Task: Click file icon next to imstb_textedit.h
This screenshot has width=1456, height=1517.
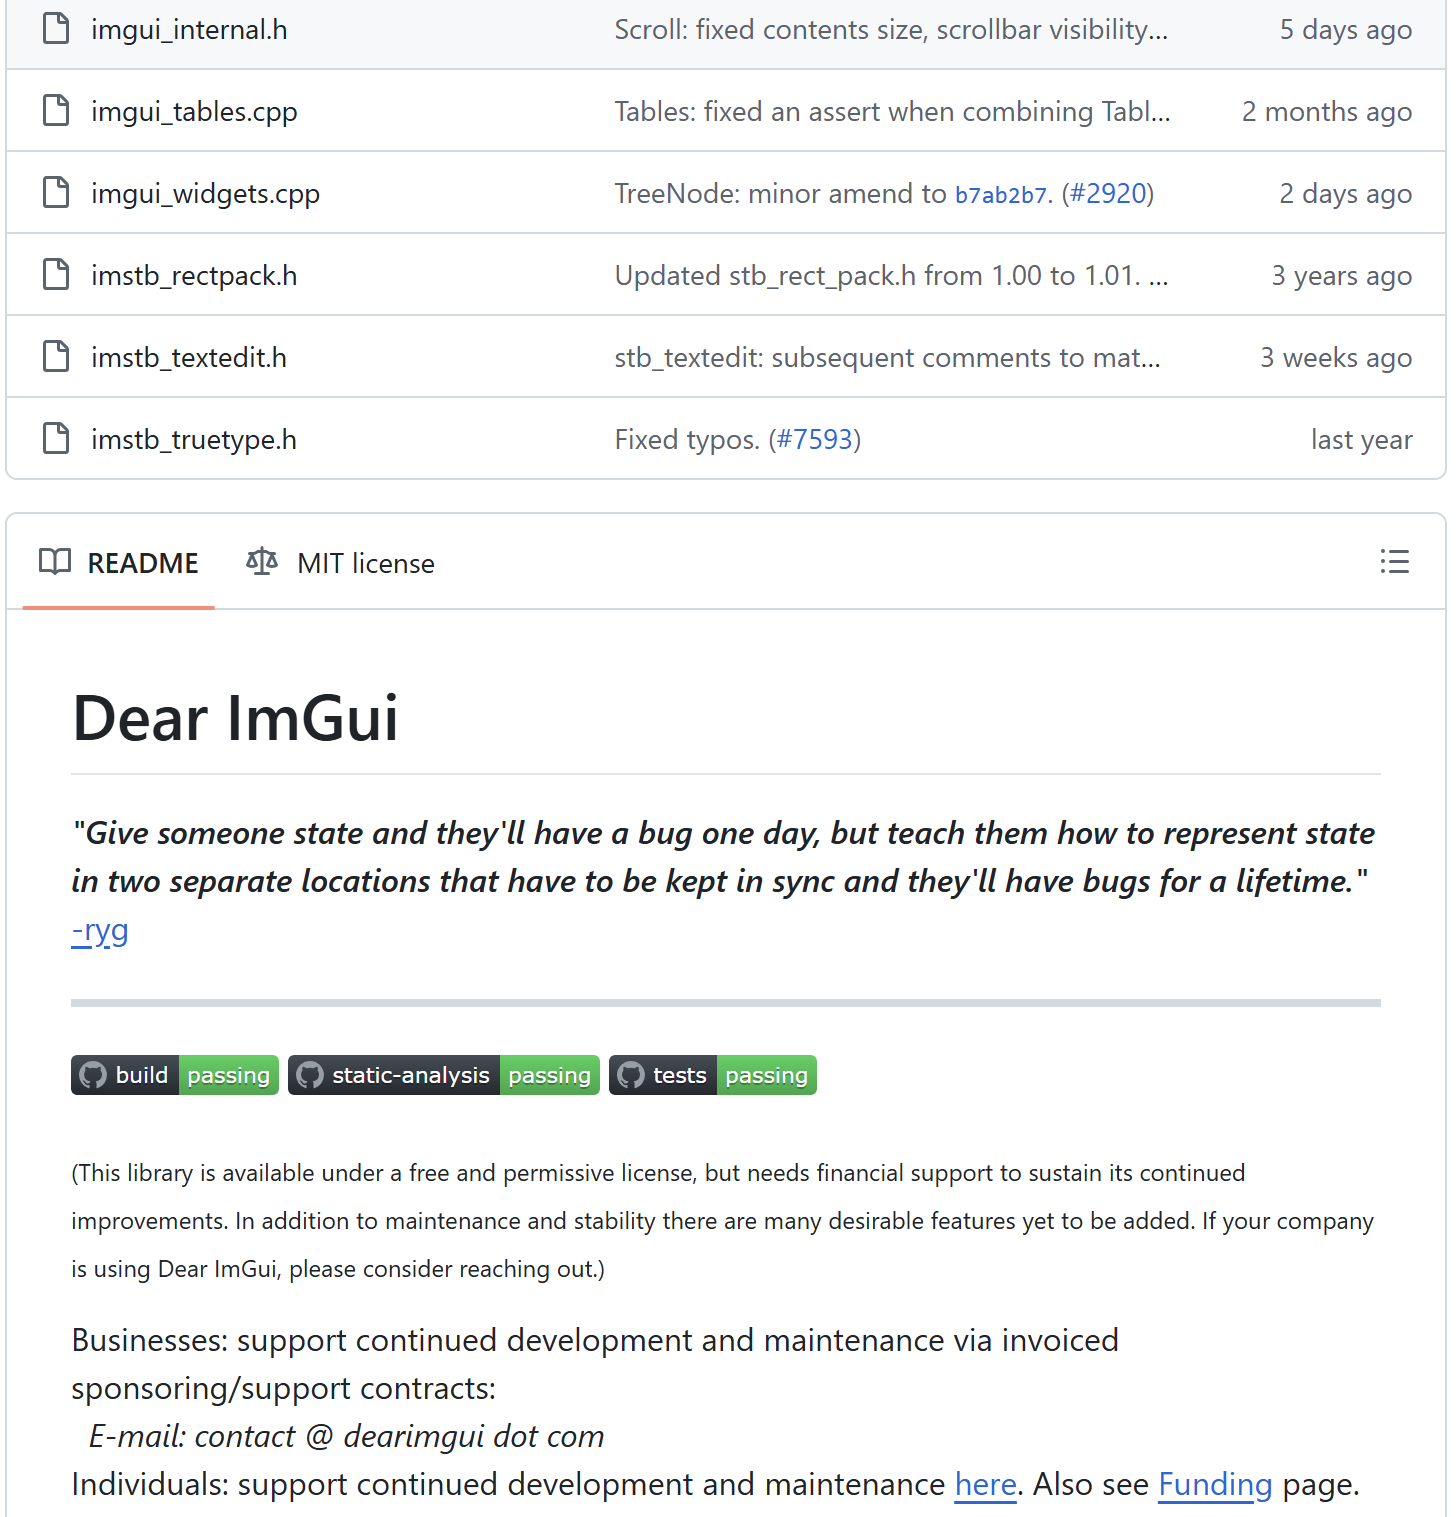Action: 56,357
